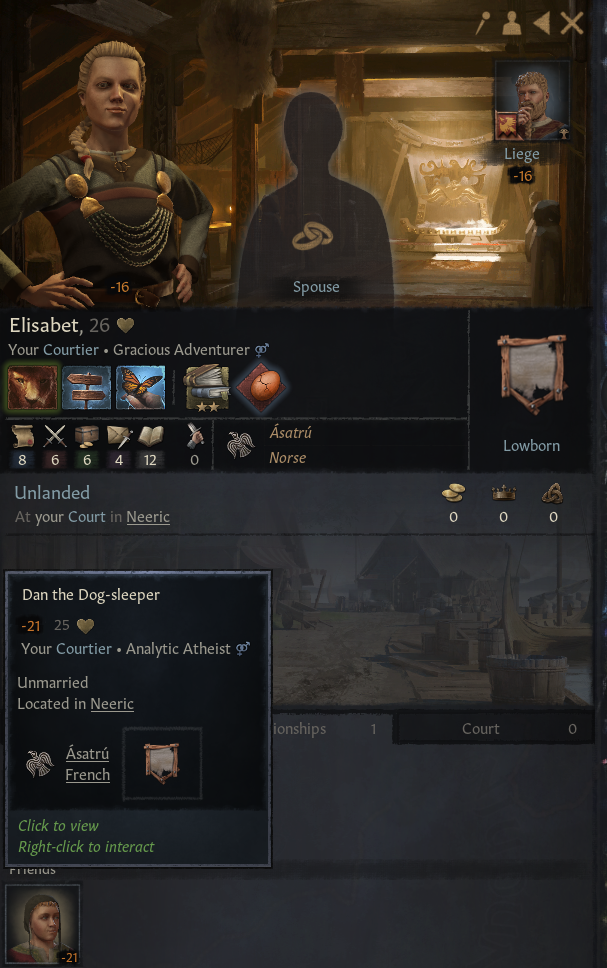Screen dimensions: 607x968
Task: Select the butterfly trait icon
Action: (x=140, y=387)
